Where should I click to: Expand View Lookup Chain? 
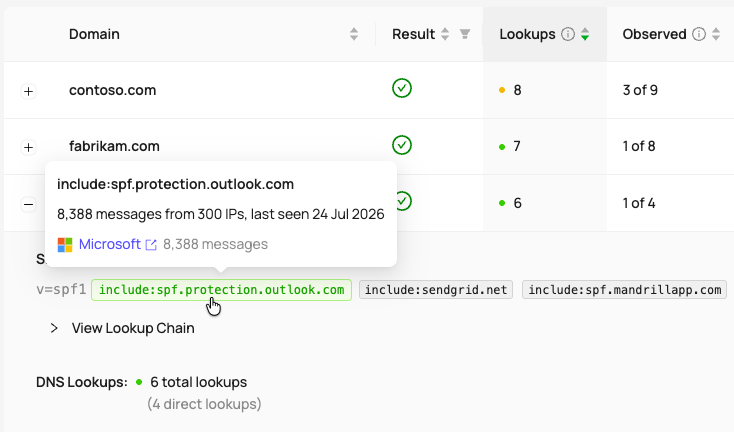click(x=123, y=328)
